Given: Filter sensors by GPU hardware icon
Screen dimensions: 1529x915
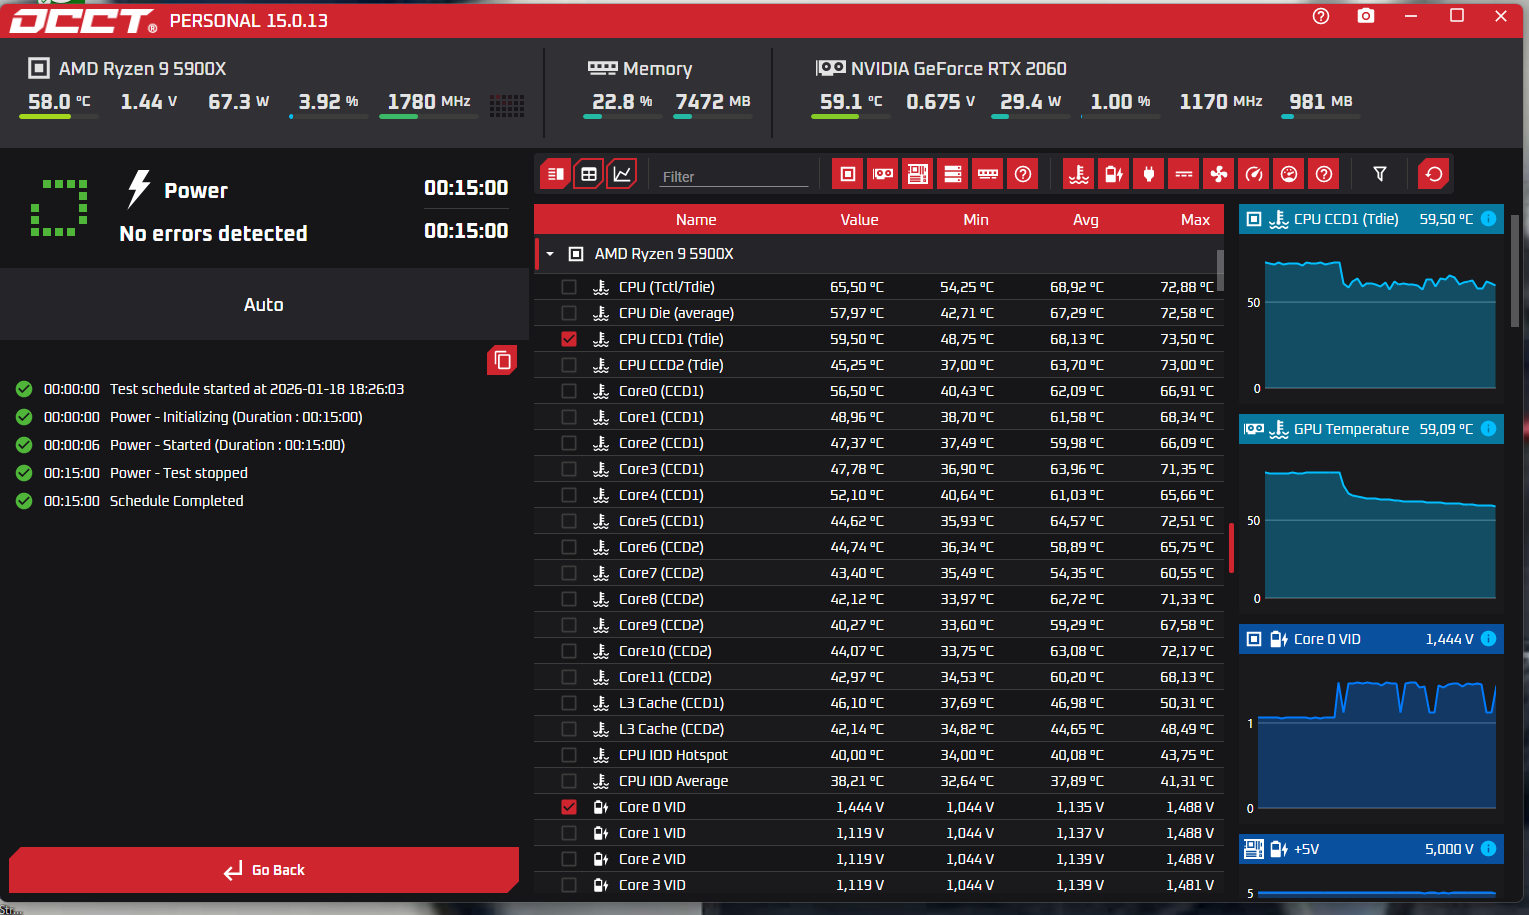Looking at the screenshot, I should pos(883,174).
